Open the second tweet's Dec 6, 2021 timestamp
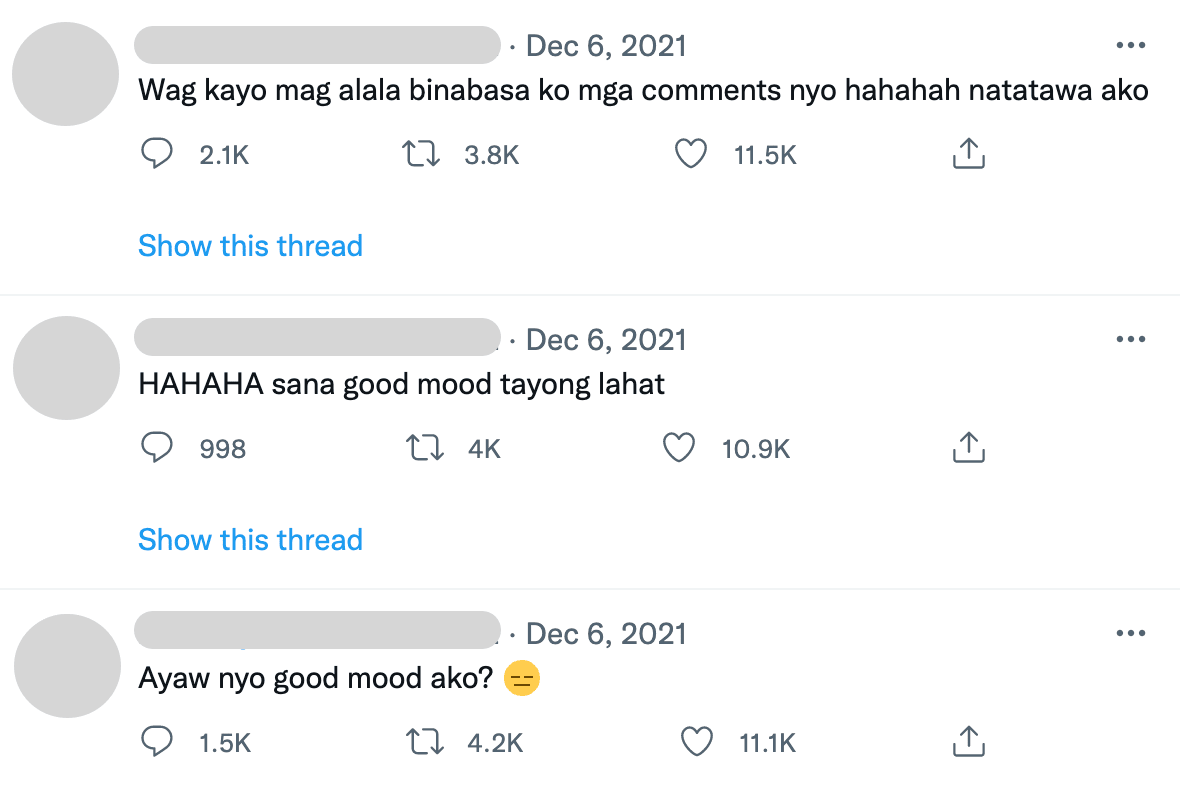This screenshot has width=1180, height=803. click(x=606, y=340)
